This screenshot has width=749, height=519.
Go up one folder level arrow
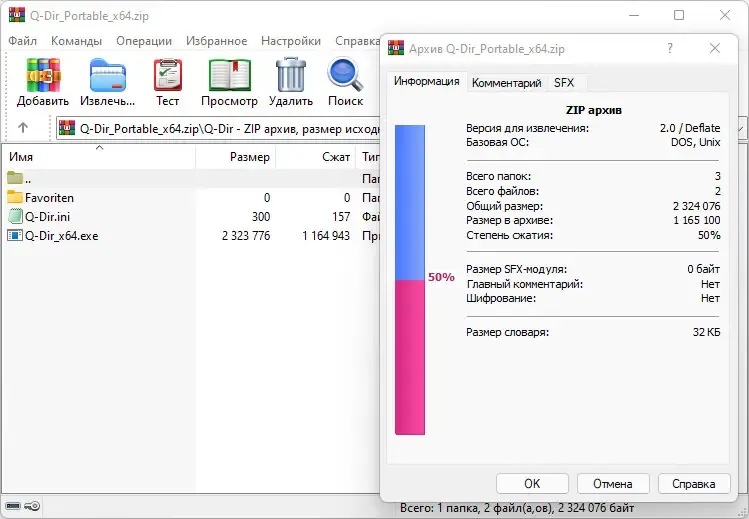(23, 127)
